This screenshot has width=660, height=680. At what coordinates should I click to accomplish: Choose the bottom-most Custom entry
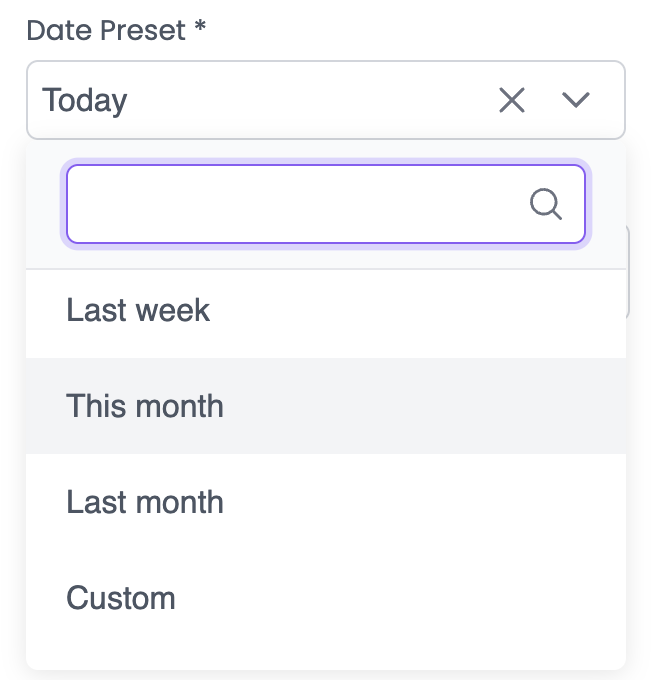(x=121, y=598)
